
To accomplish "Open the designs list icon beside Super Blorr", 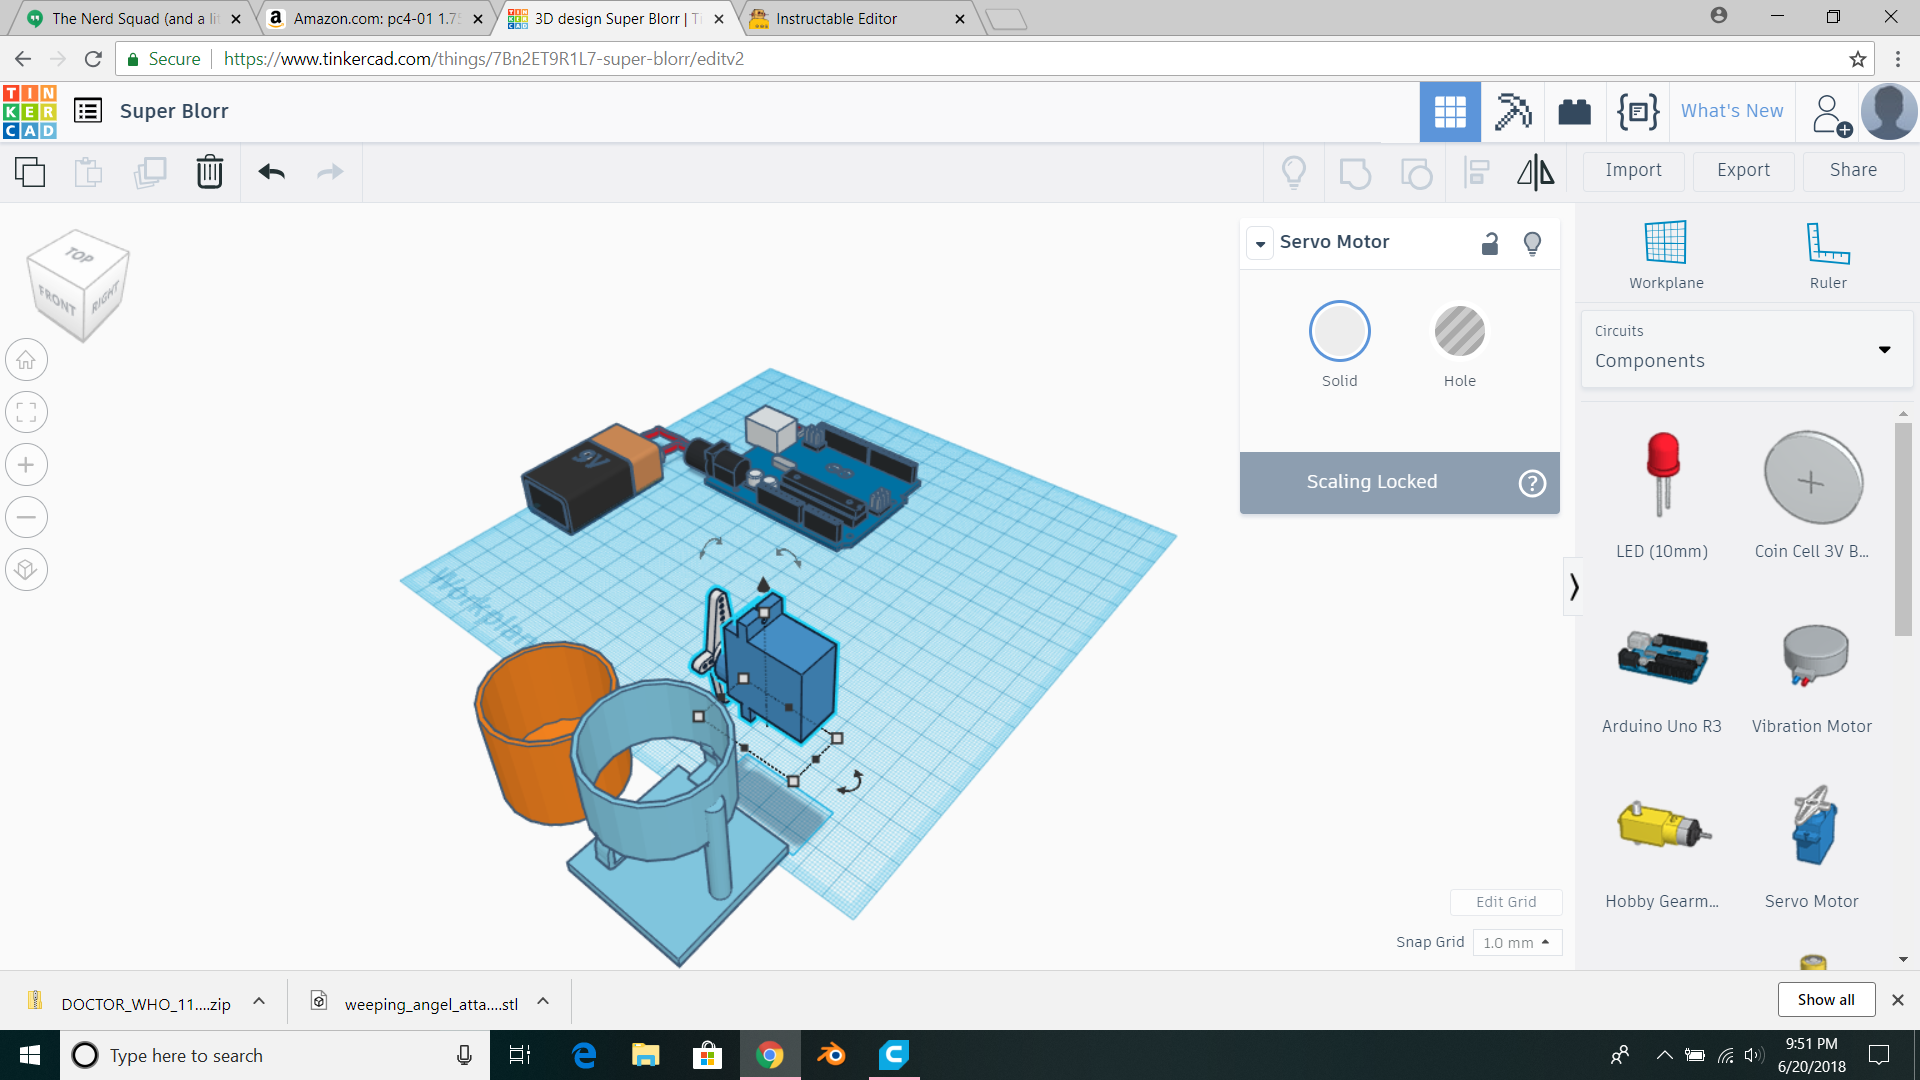I will click(88, 111).
